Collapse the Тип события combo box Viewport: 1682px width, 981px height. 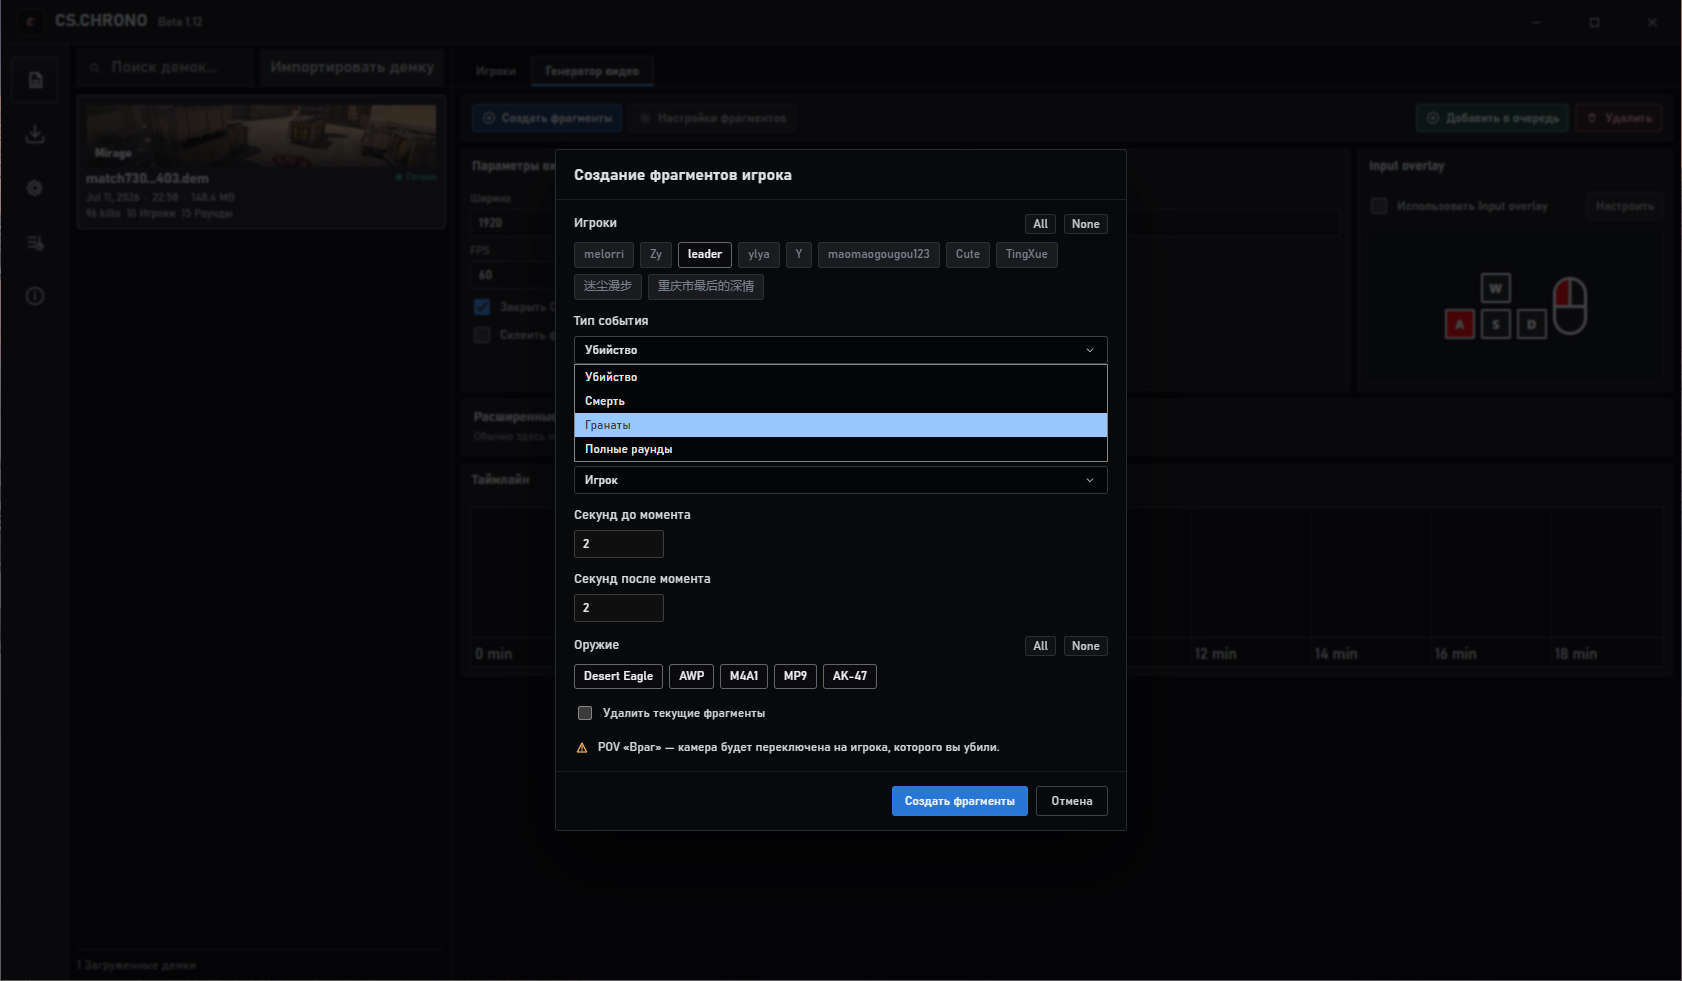tap(841, 350)
